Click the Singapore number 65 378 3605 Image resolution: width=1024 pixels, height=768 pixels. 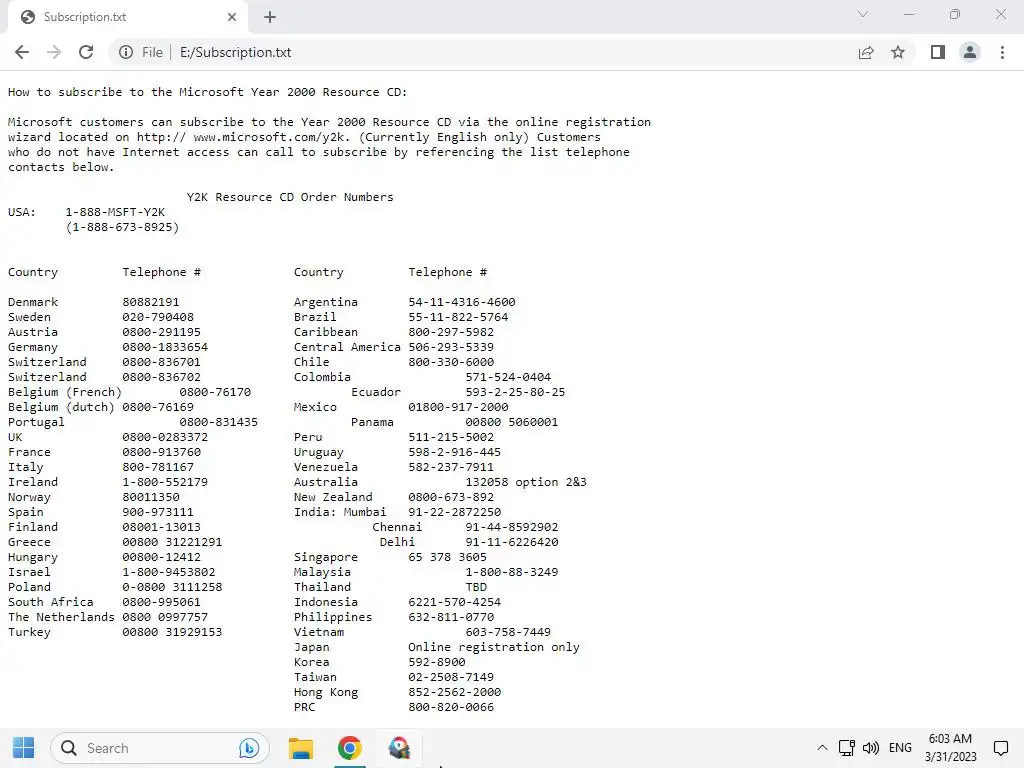447,558
